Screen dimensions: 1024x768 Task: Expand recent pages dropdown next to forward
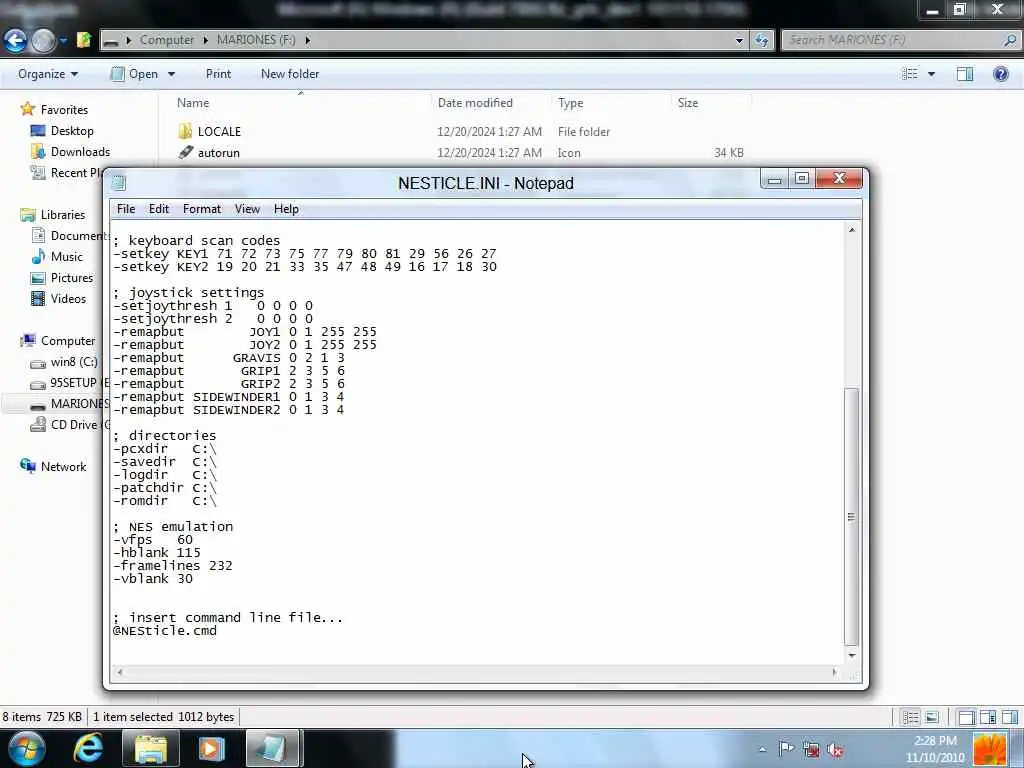tap(63, 40)
